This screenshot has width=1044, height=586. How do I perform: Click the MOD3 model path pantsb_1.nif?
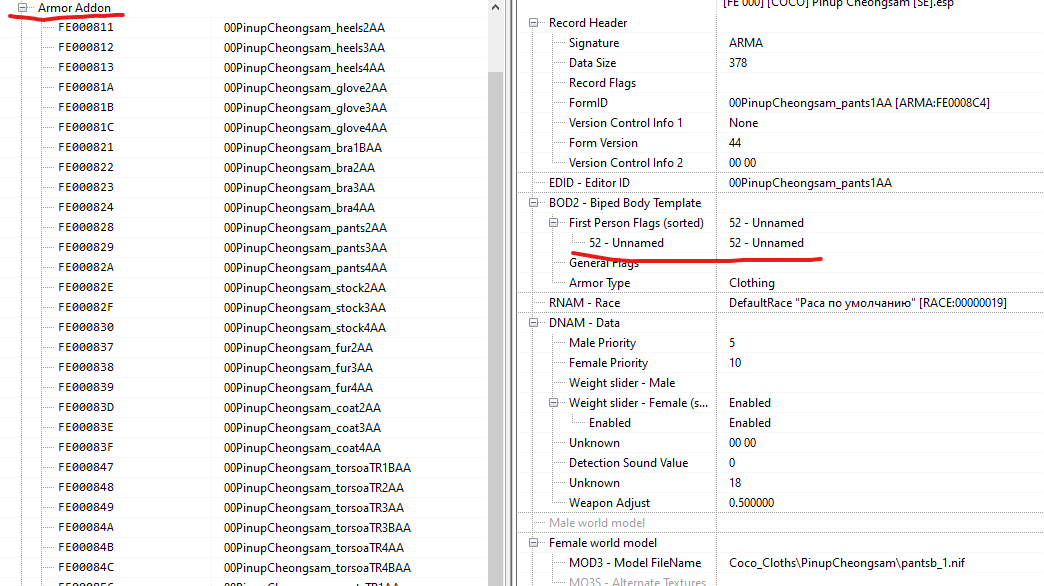point(846,563)
